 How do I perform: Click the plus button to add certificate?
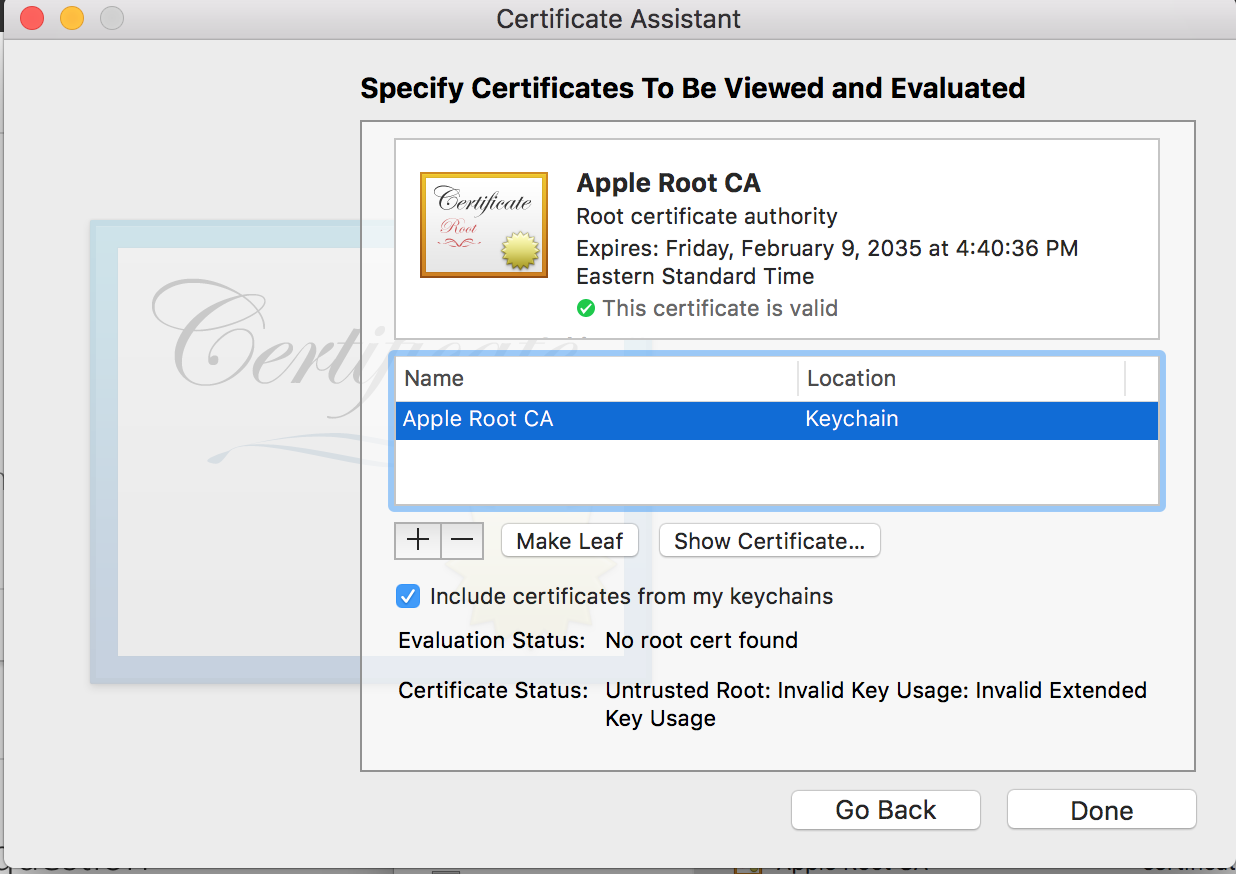[418, 541]
